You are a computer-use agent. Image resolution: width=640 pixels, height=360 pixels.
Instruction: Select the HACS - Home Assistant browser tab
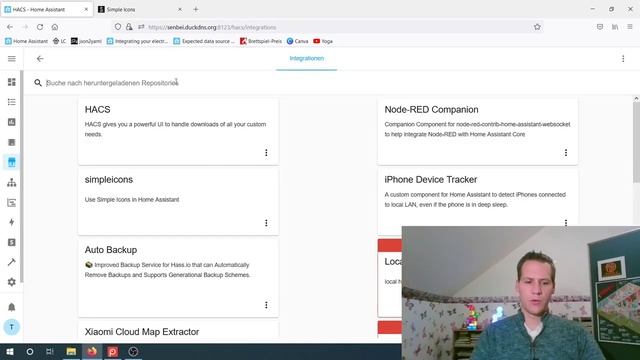pyautogui.click(x=47, y=9)
